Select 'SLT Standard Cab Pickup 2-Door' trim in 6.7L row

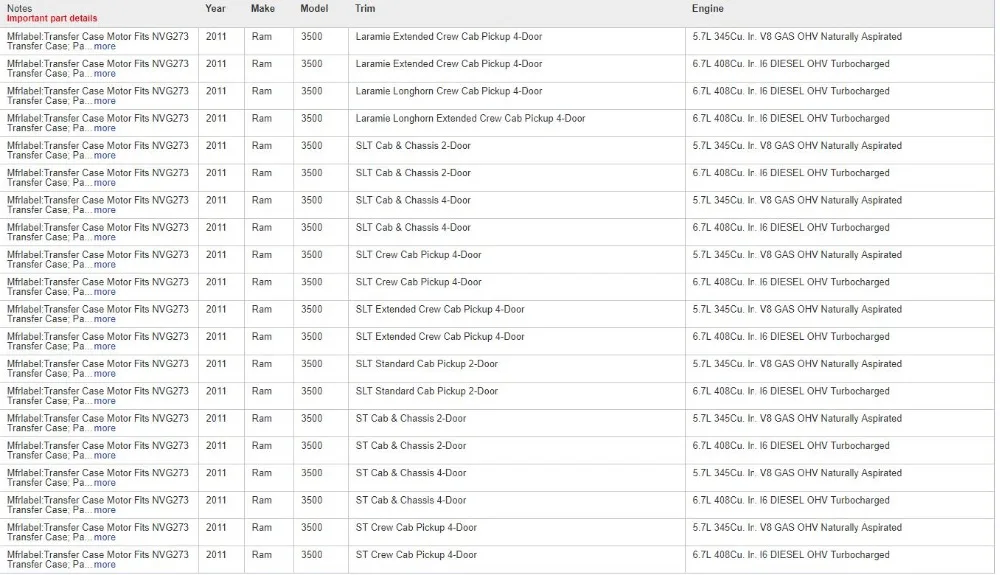click(427, 391)
